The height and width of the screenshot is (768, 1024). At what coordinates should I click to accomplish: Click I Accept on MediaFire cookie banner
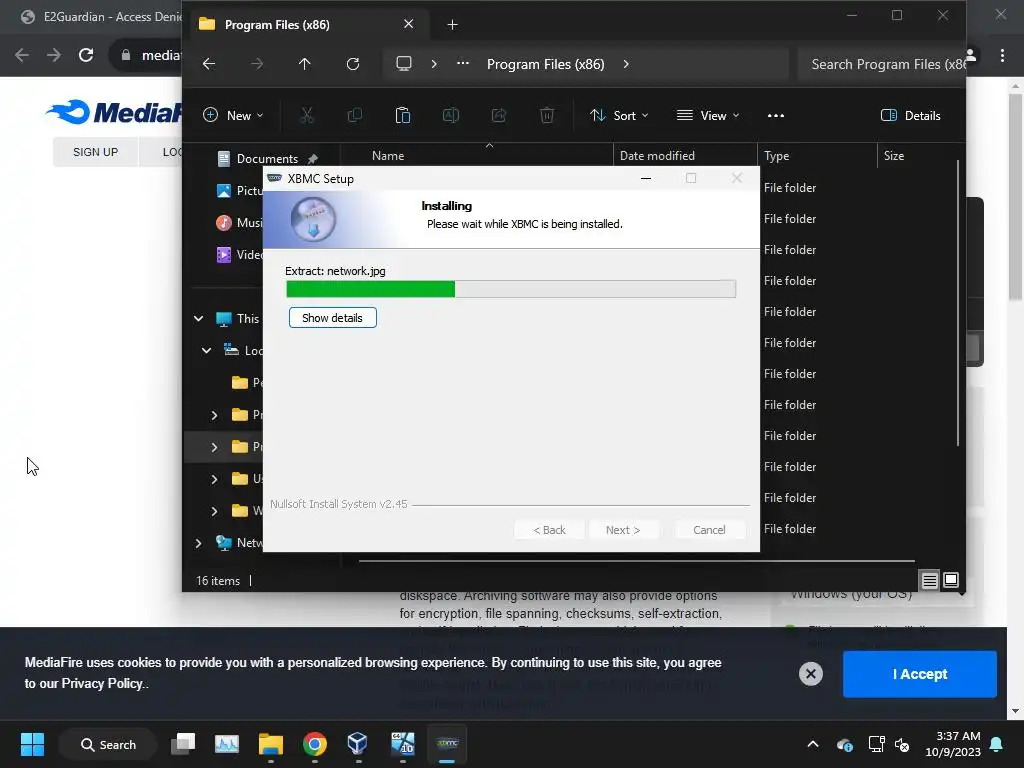(x=920, y=674)
